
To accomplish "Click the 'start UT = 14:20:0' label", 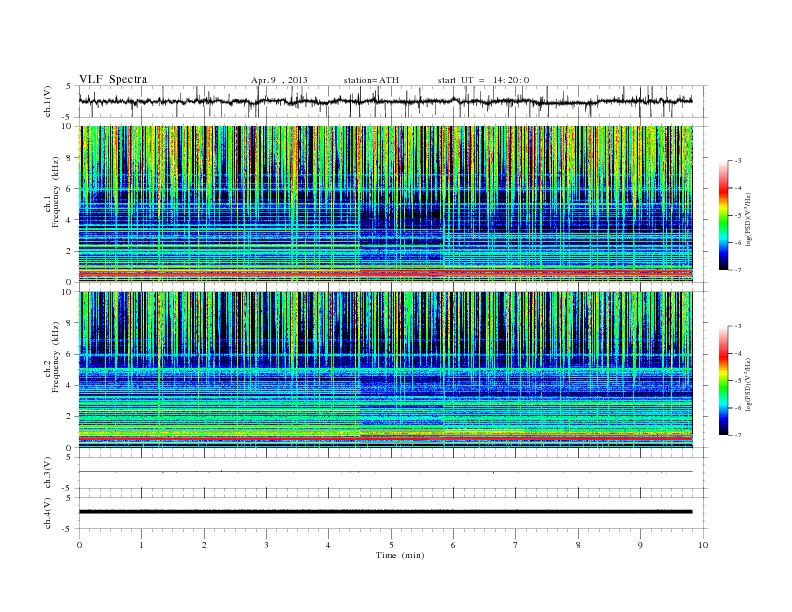I will (483, 80).
